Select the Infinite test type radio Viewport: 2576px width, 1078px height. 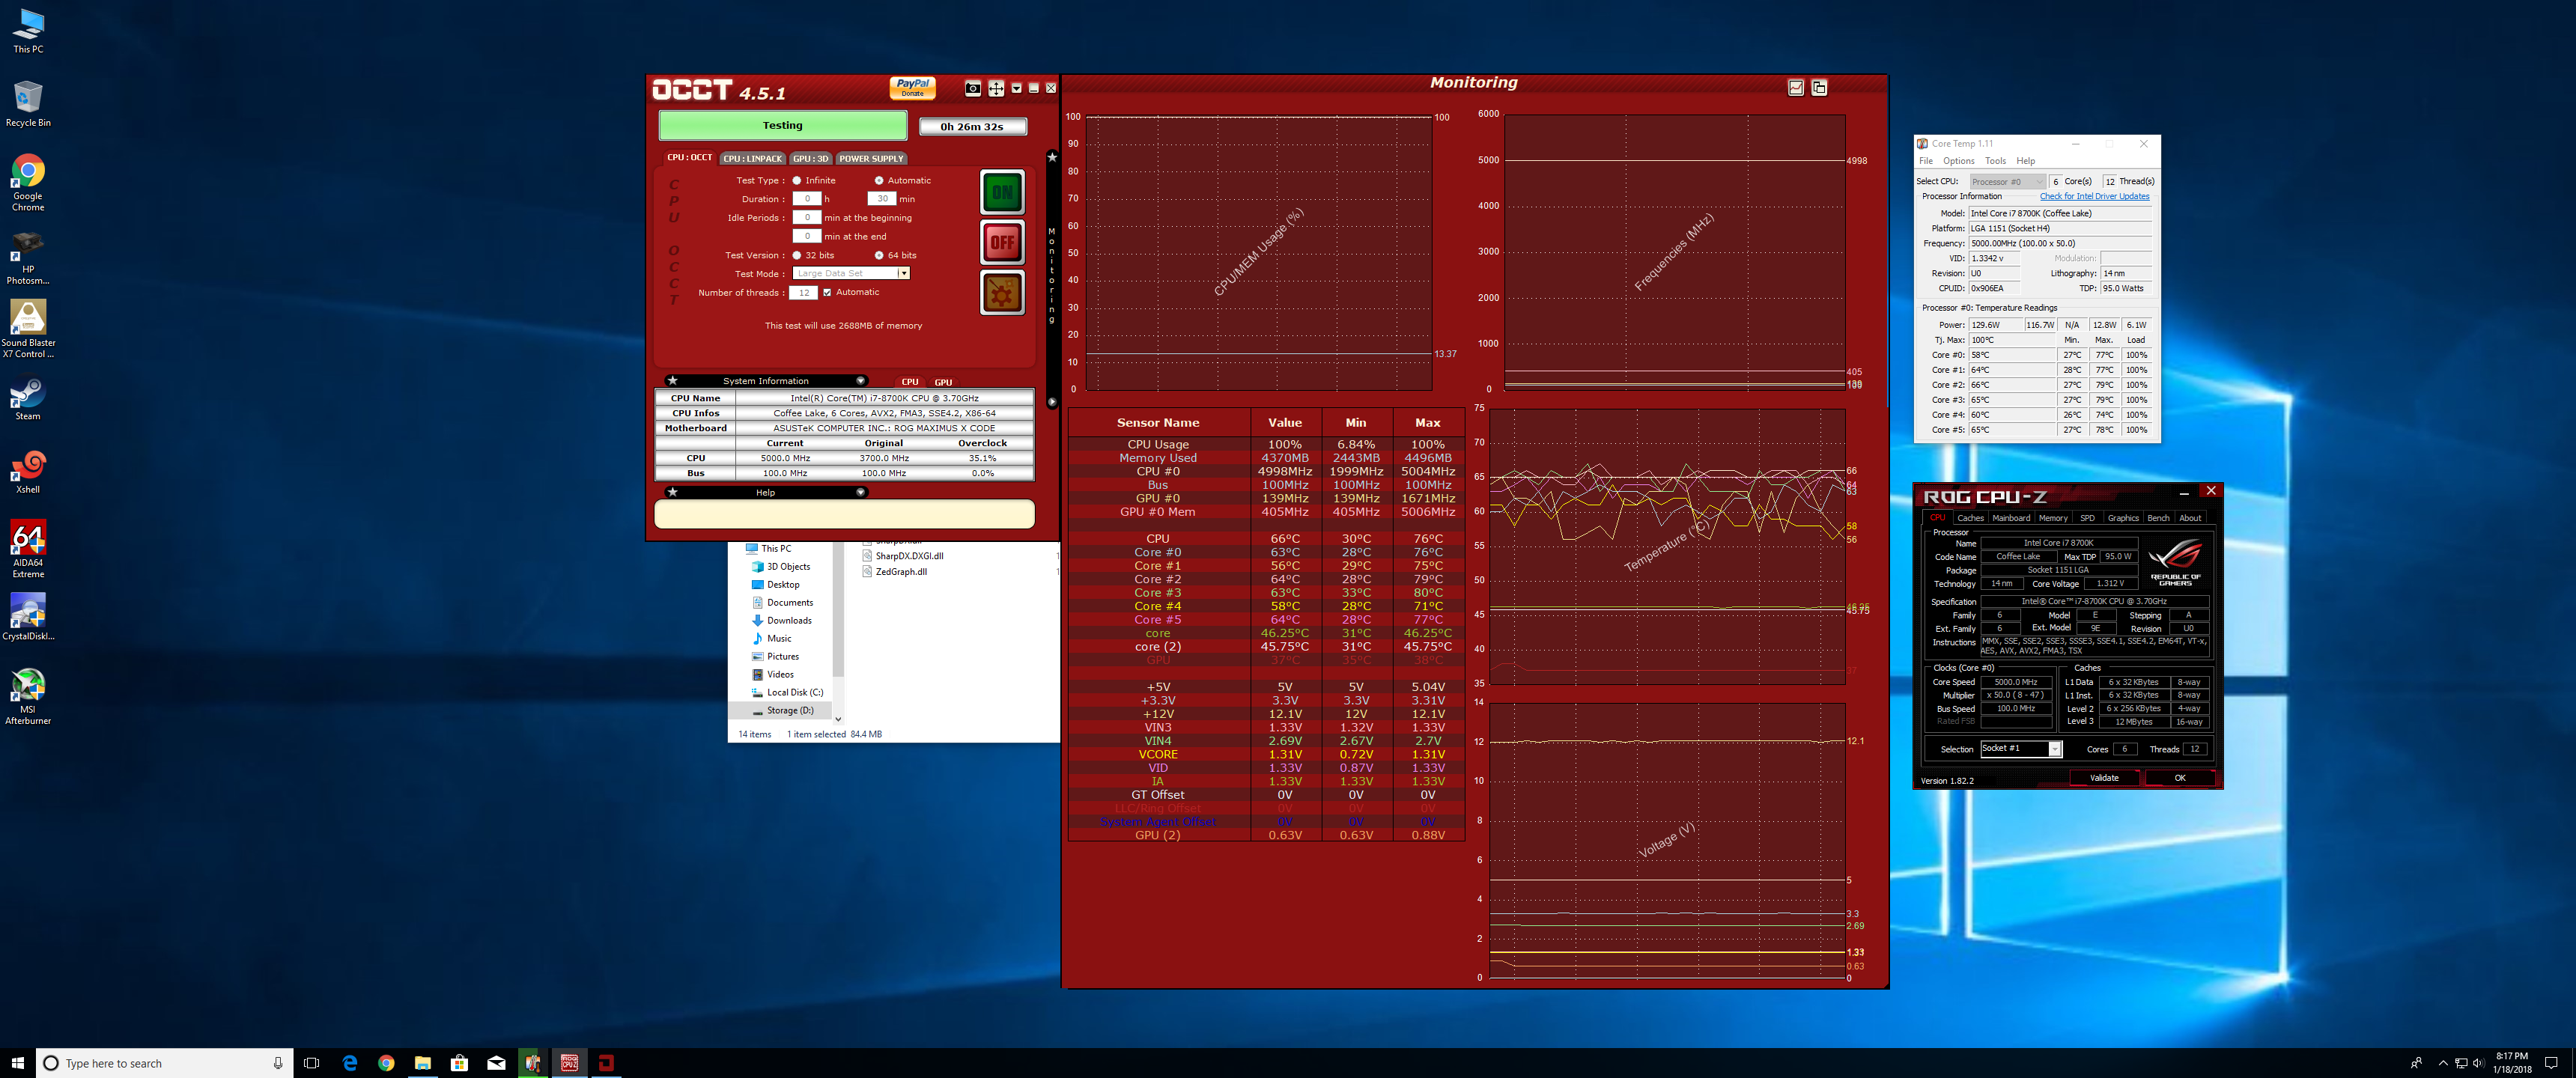pos(797,181)
